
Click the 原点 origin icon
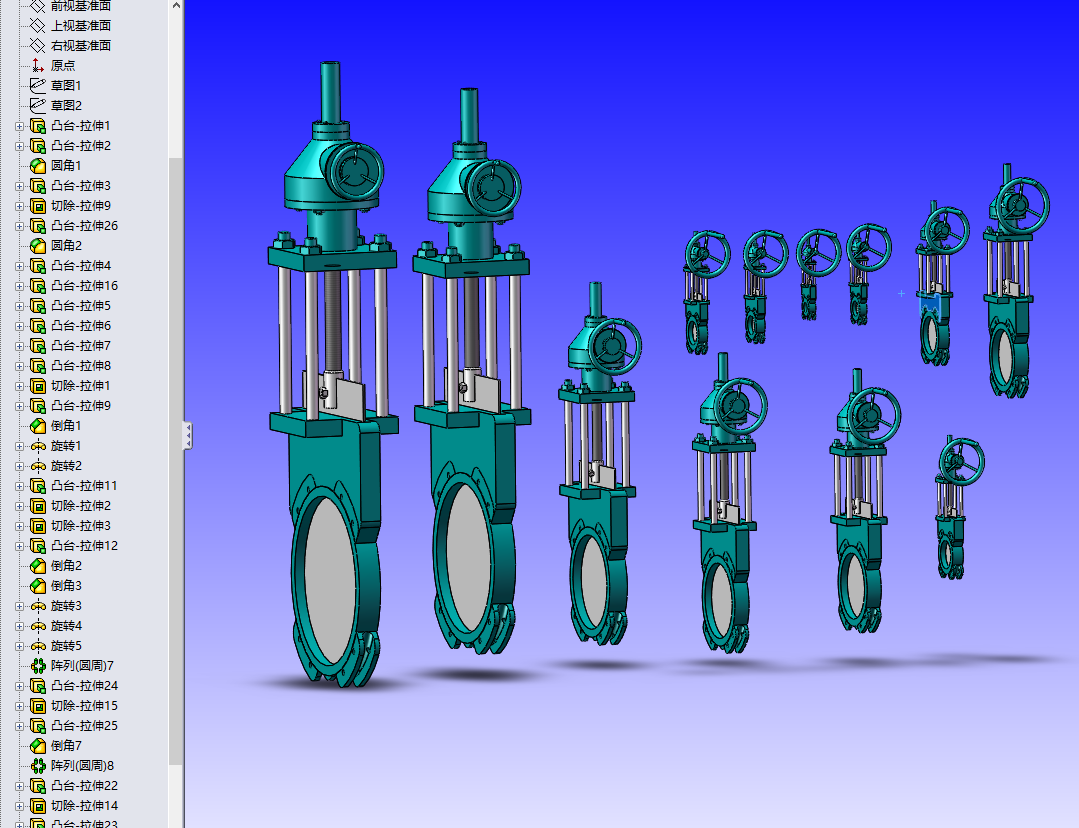coord(38,65)
